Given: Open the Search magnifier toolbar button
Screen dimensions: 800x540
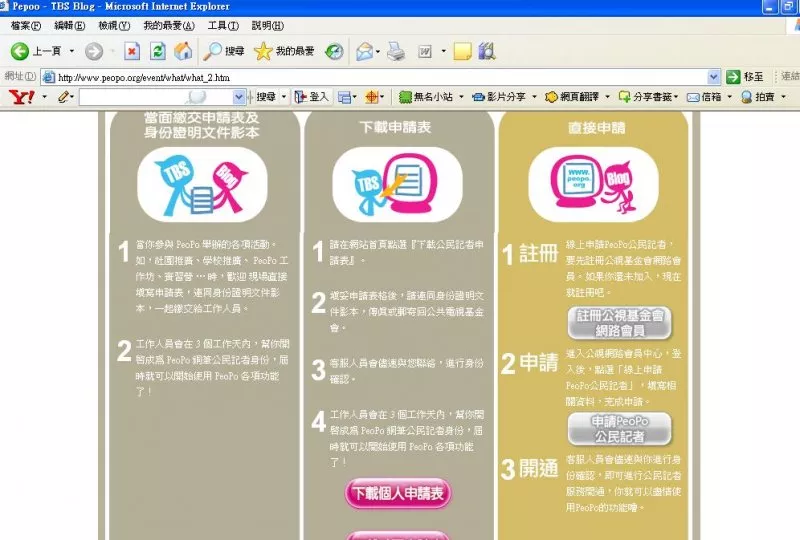Looking at the screenshot, I should click(223, 51).
